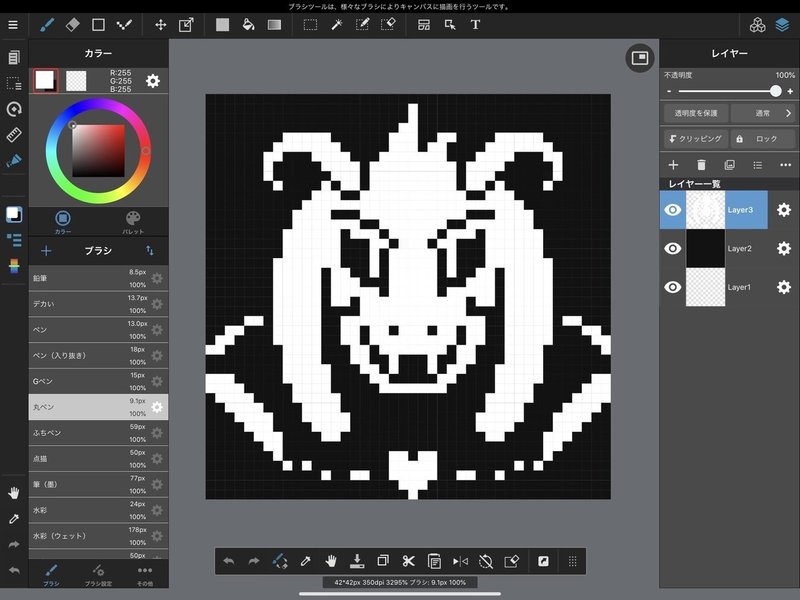Open layer panel more options (three dots)

(x=786, y=165)
